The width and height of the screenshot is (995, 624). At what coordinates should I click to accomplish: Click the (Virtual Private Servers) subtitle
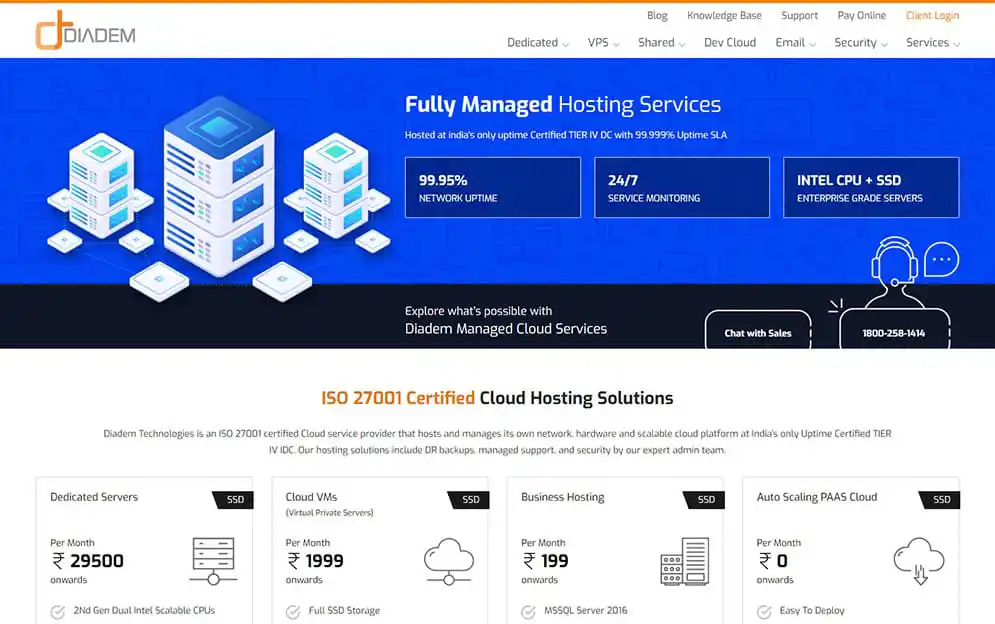[329, 513]
